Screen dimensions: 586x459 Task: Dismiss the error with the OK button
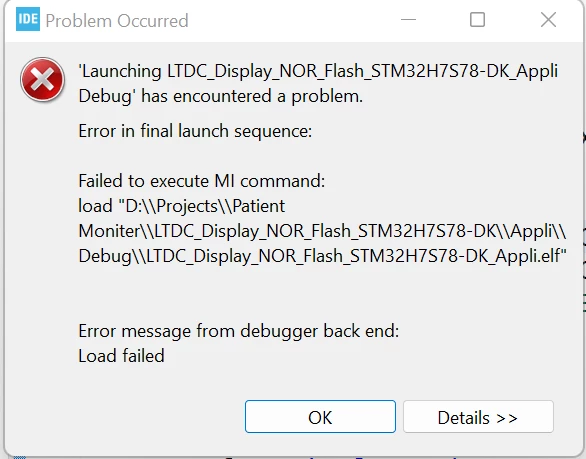click(x=320, y=417)
